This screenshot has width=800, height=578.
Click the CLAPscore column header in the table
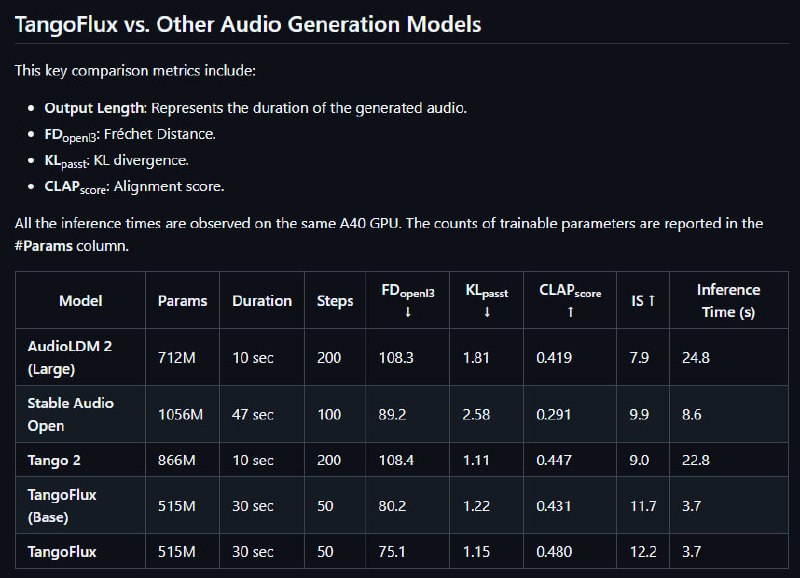pos(570,300)
